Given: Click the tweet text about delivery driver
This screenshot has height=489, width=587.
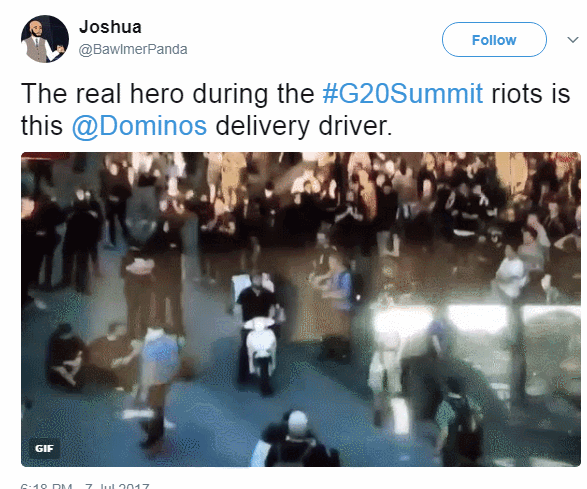Looking at the screenshot, I should tap(295, 109).
